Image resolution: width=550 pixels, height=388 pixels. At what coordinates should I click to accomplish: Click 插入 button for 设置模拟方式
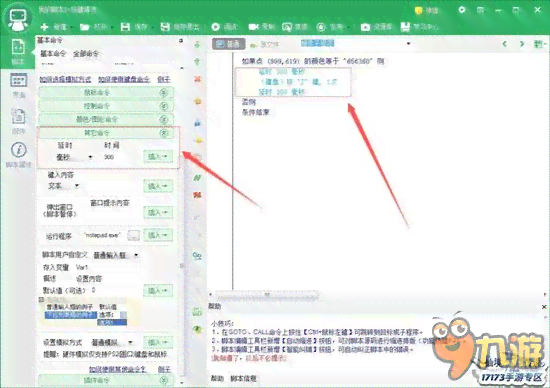click(x=158, y=342)
